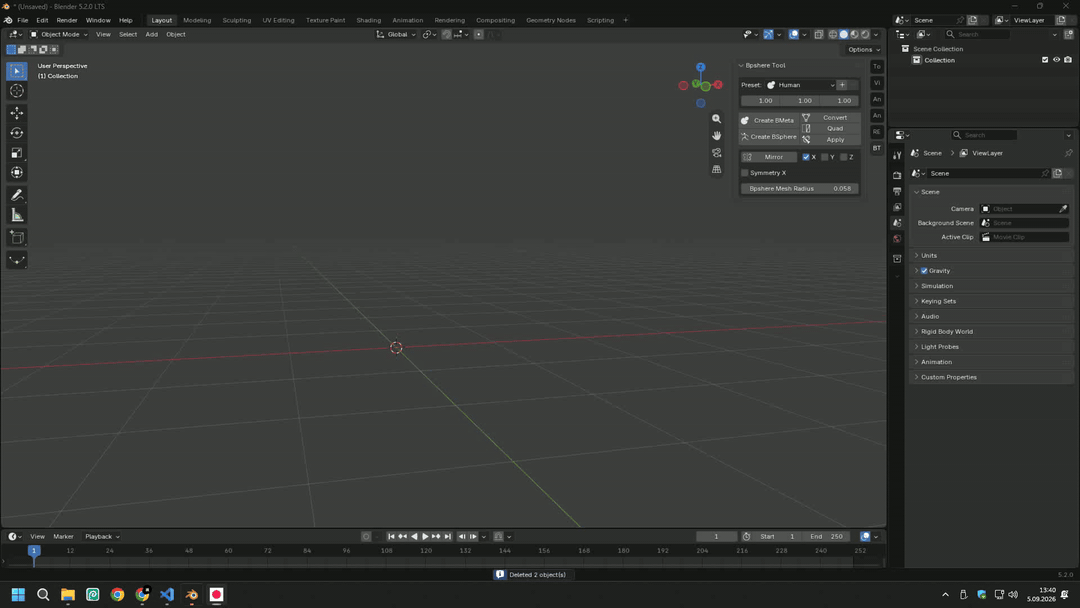The image size is (1080, 608).
Task: Expand the Simulation panel
Action: pyautogui.click(x=991, y=286)
